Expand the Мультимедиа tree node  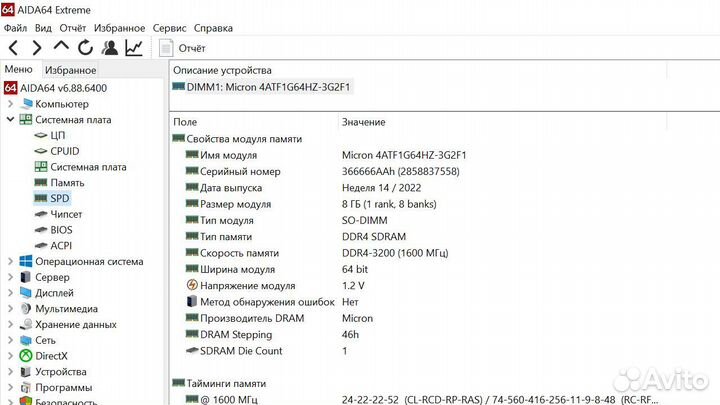(x=10, y=309)
